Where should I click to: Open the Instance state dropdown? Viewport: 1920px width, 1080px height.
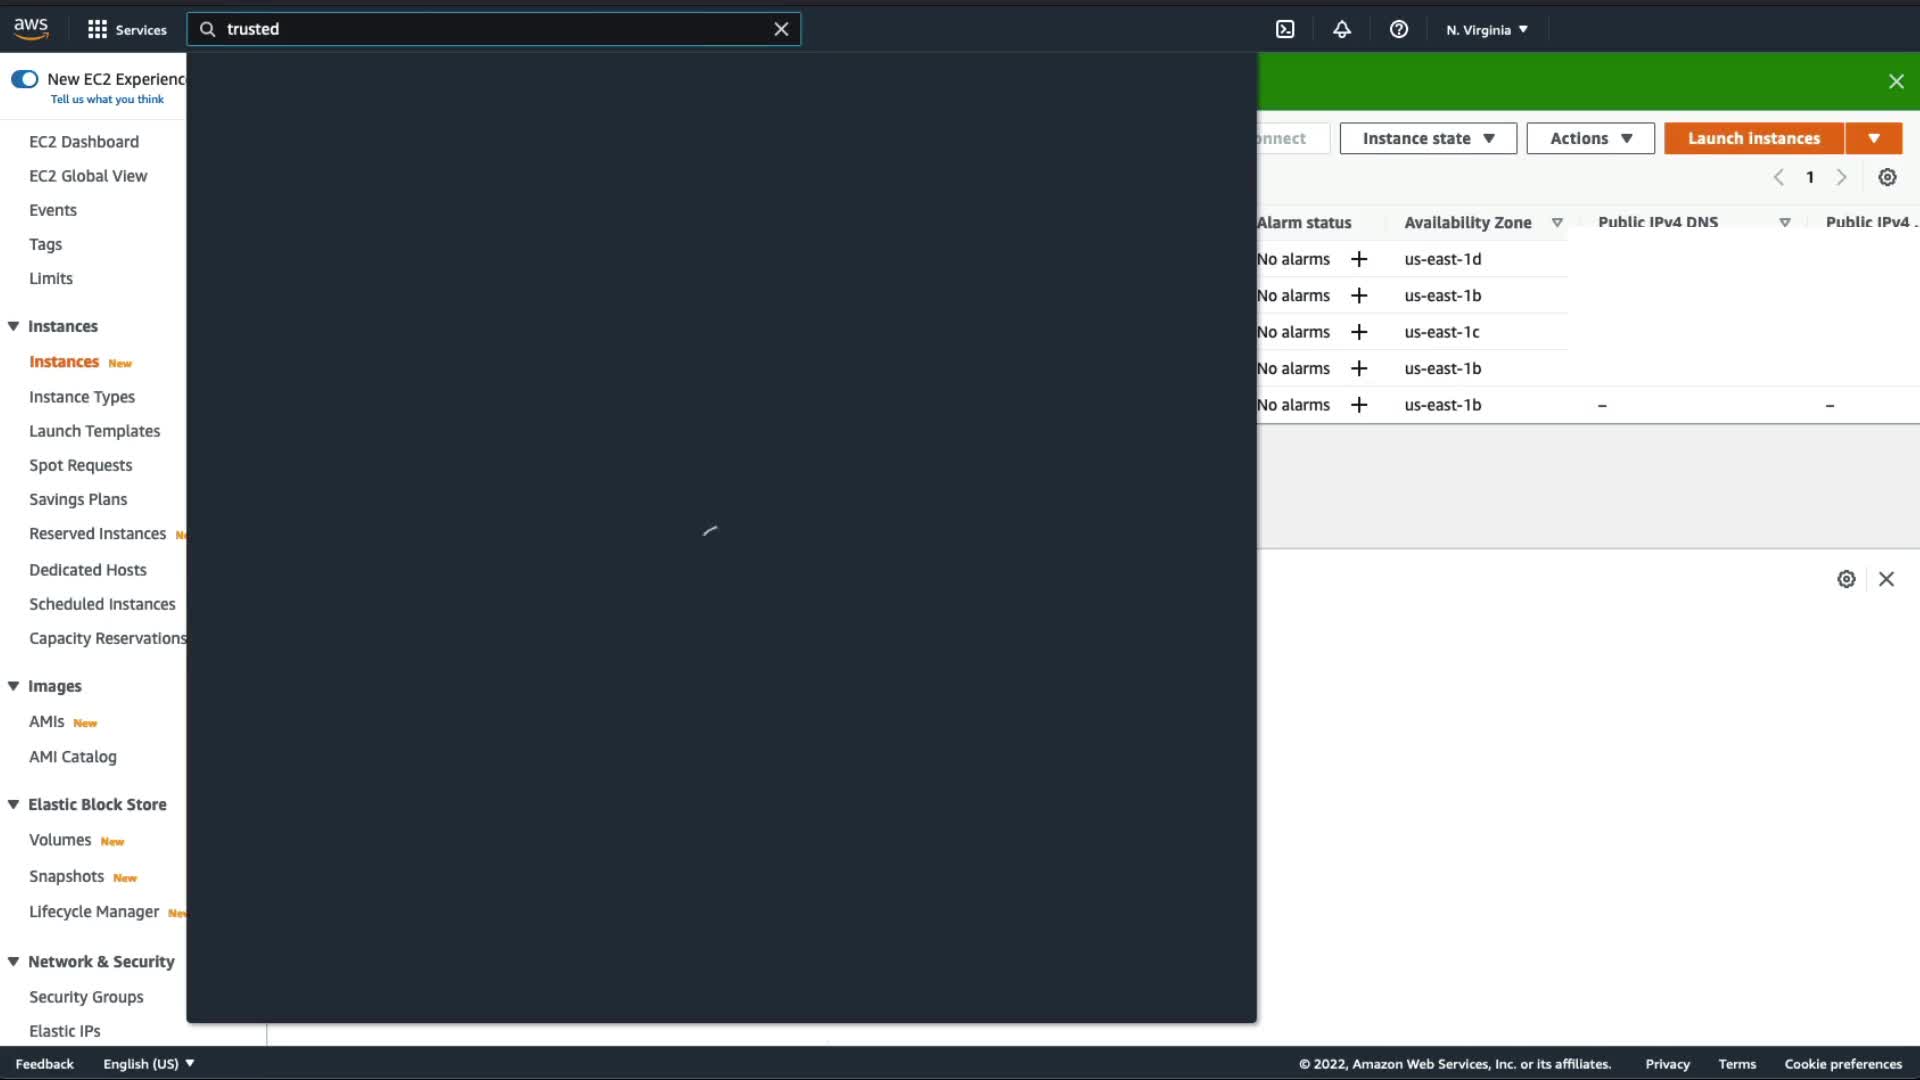[x=1428, y=138]
